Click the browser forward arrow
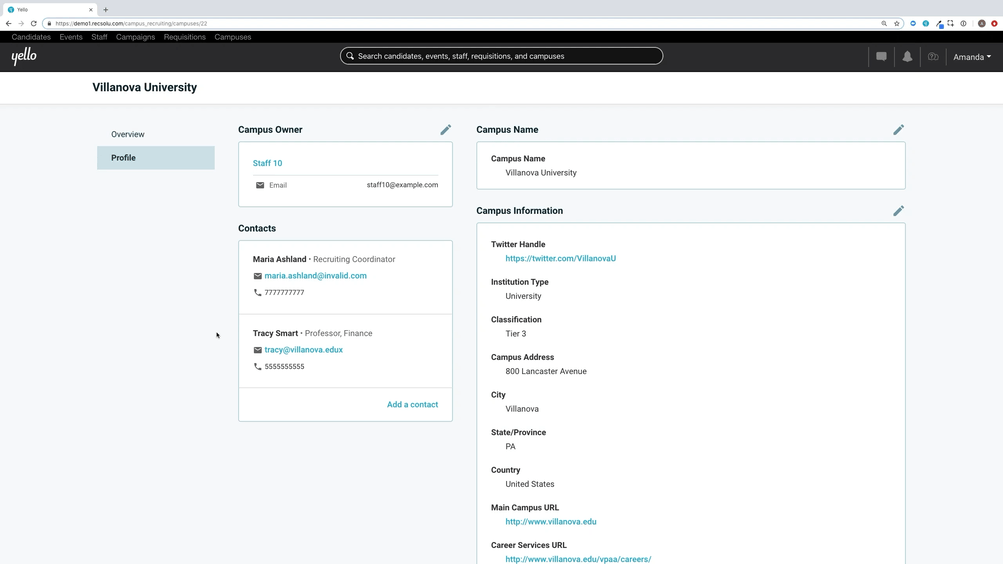 click(x=20, y=24)
